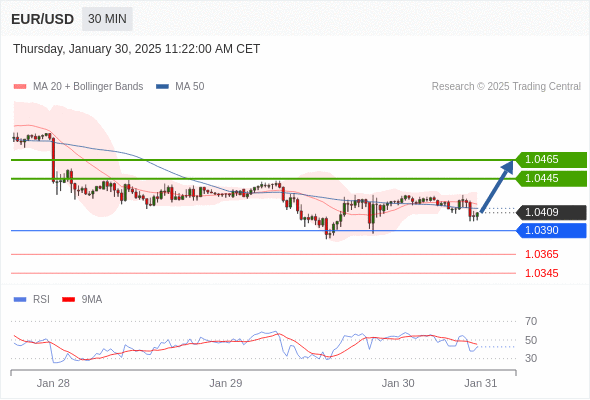Click the blue upward forecast arrow
This screenshot has width=590, height=400.
click(x=497, y=187)
